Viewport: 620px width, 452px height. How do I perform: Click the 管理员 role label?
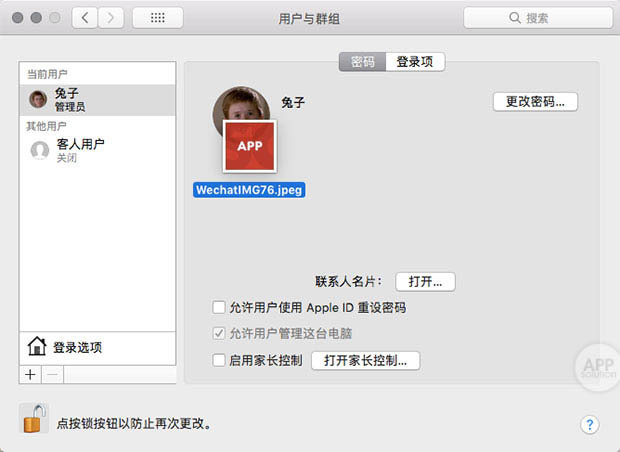pos(70,107)
